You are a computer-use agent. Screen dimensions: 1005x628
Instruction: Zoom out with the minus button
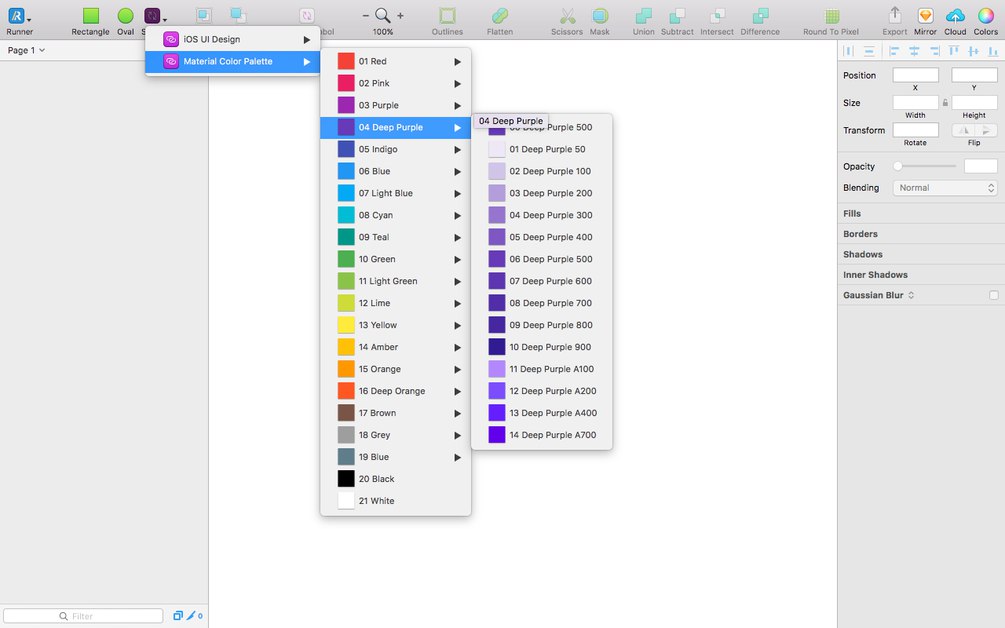[x=365, y=15]
